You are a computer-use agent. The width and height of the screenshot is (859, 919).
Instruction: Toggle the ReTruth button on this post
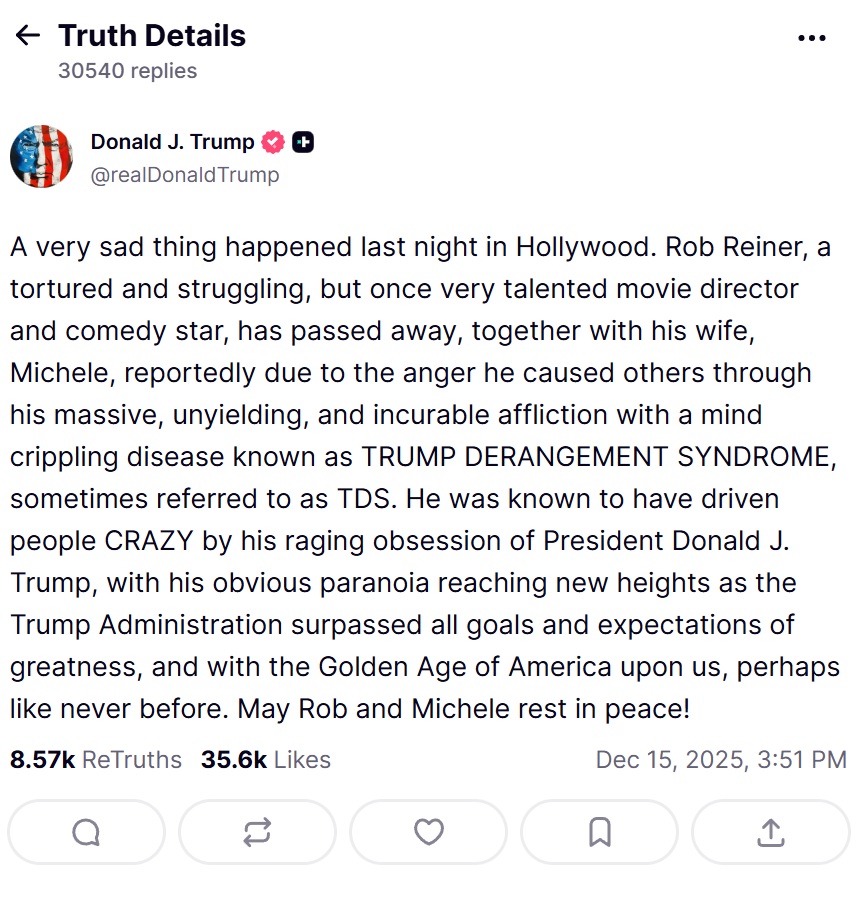click(x=257, y=832)
